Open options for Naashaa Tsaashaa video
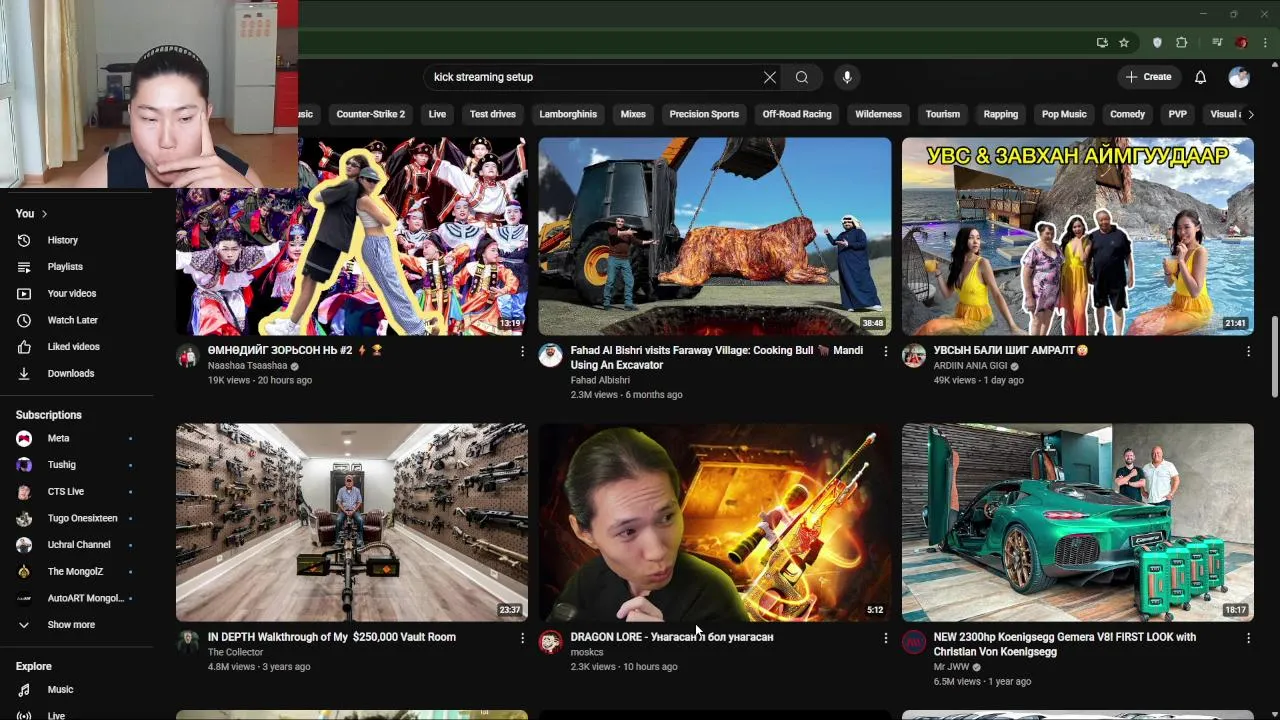 [522, 352]
